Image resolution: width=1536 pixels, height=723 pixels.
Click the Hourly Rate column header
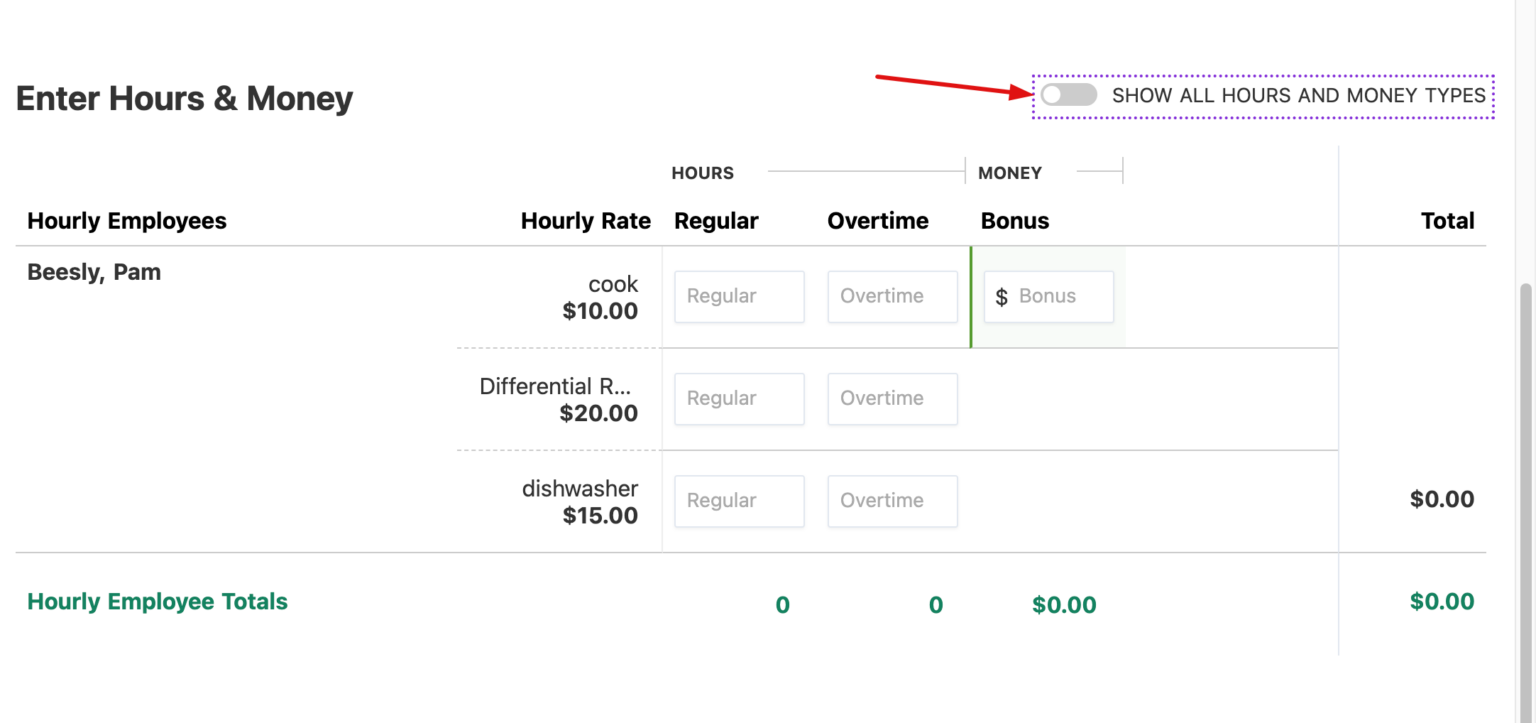click(x=586, y=220)
